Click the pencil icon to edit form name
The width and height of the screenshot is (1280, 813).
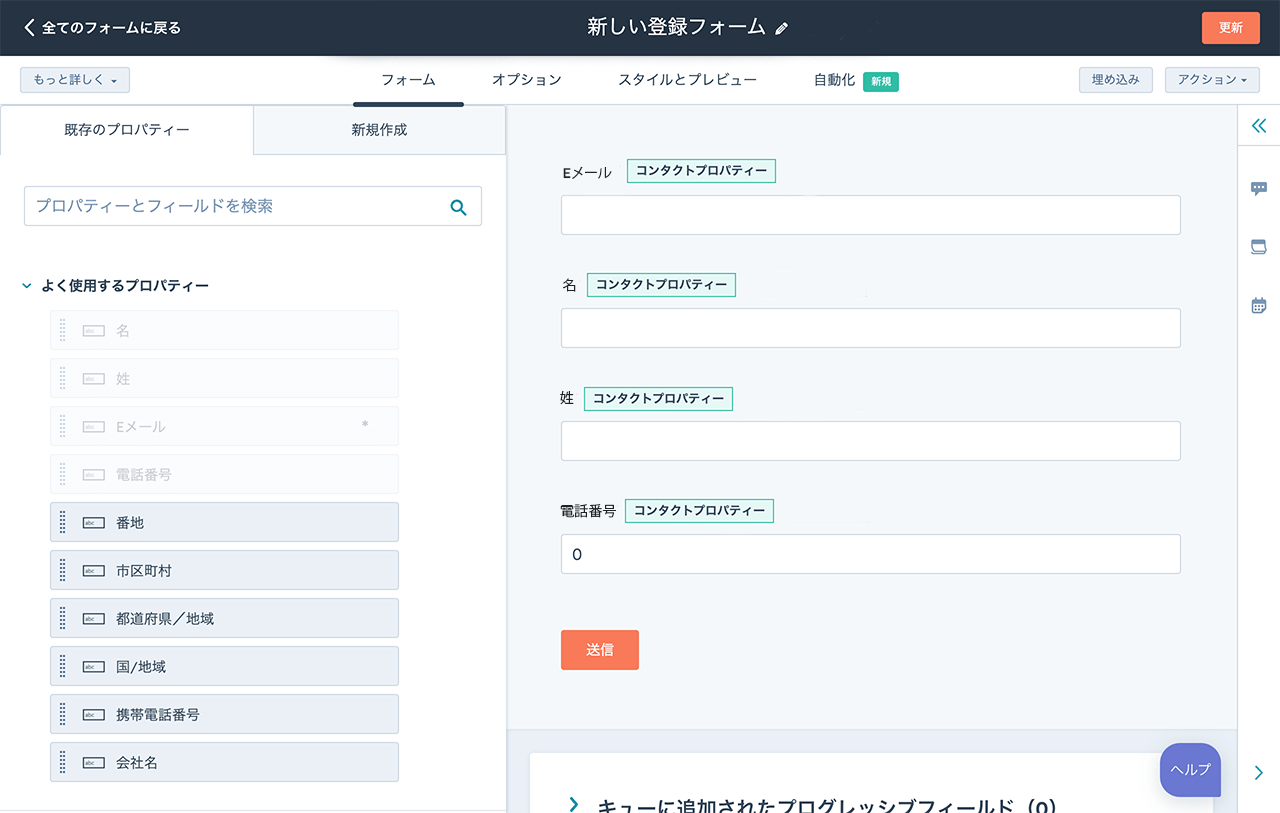(782, 29)
